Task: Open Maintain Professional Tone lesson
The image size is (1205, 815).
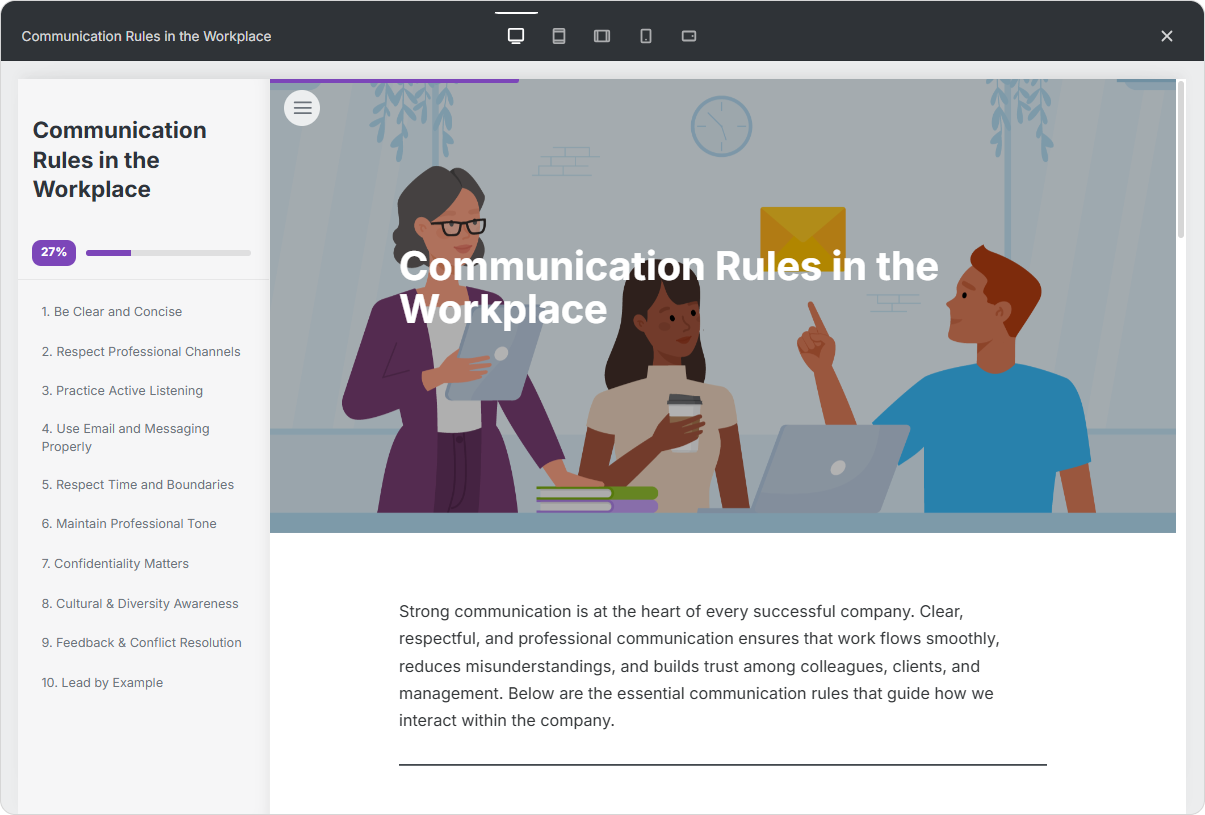Action: tap(129, 524)
